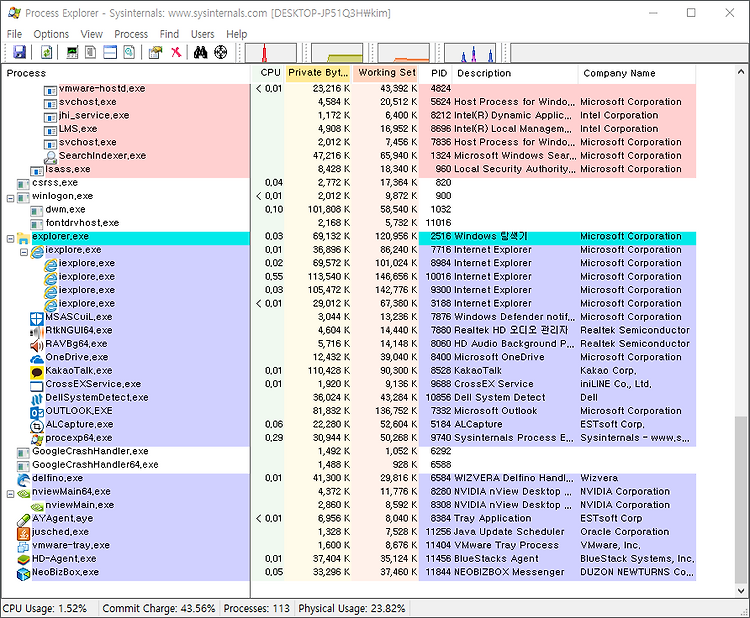Image resolution: width=750 pixels, height=618 pixels.
Task: Click the jusched.exe Java icon
Action: (23, 532)
